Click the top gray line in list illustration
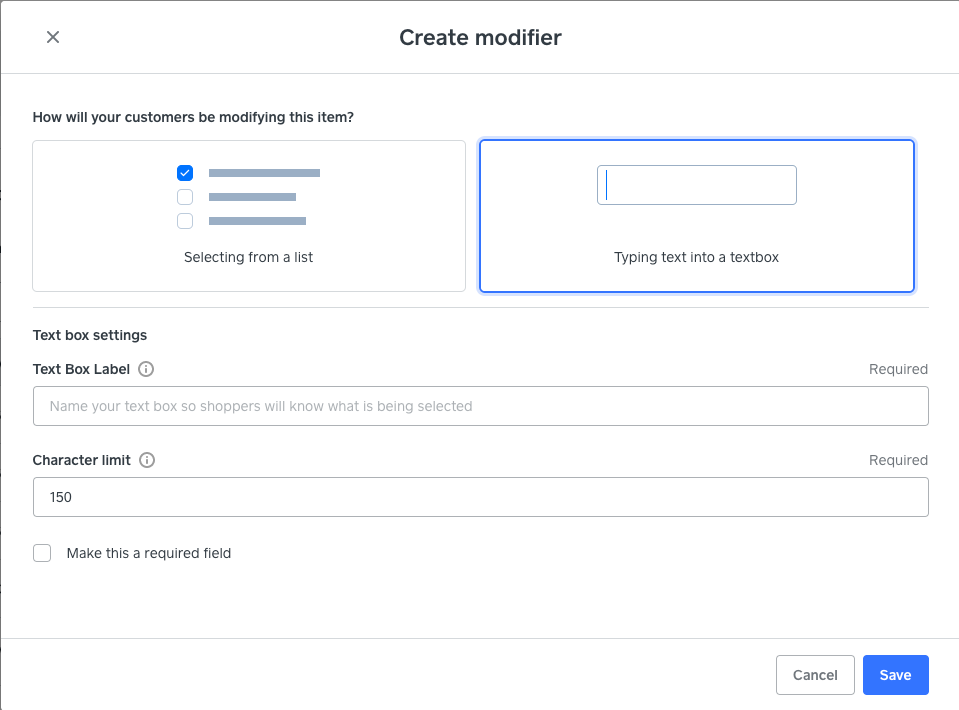This screenshot has width=959, height=710. point(264,173)
